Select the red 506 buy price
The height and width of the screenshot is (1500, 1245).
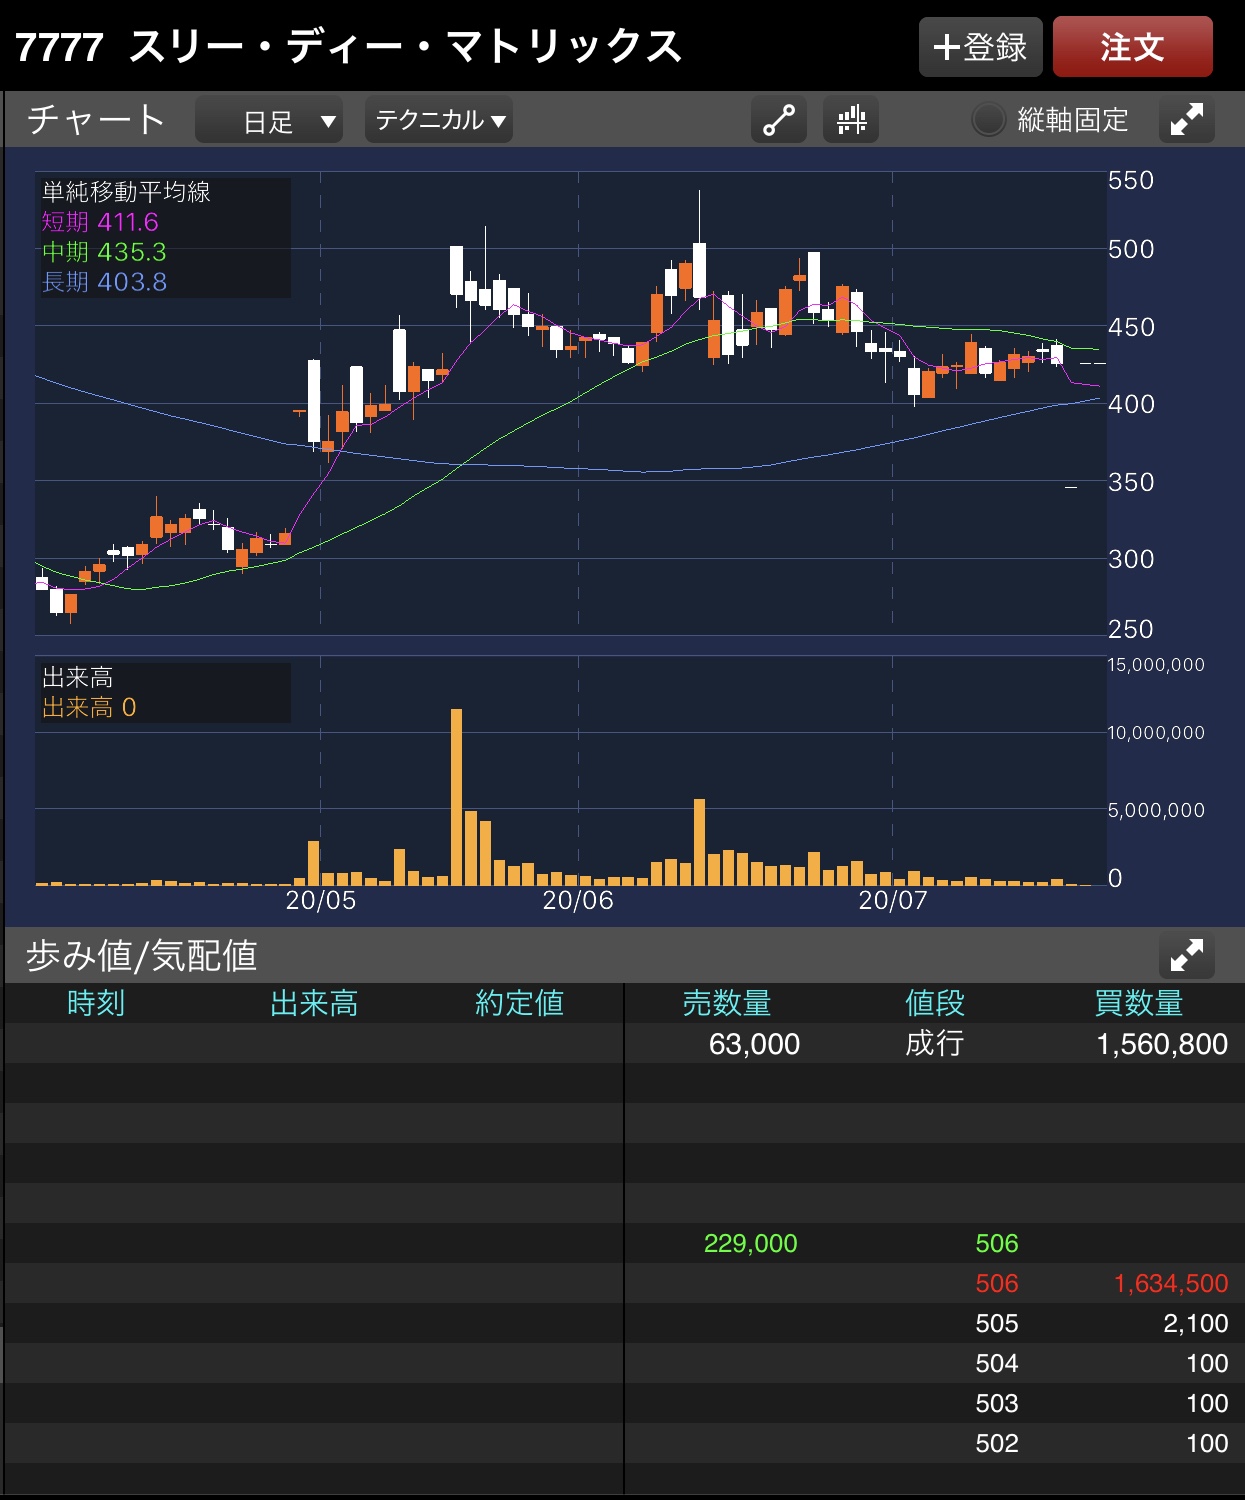pyautogui.click(x=996, y=1283)
